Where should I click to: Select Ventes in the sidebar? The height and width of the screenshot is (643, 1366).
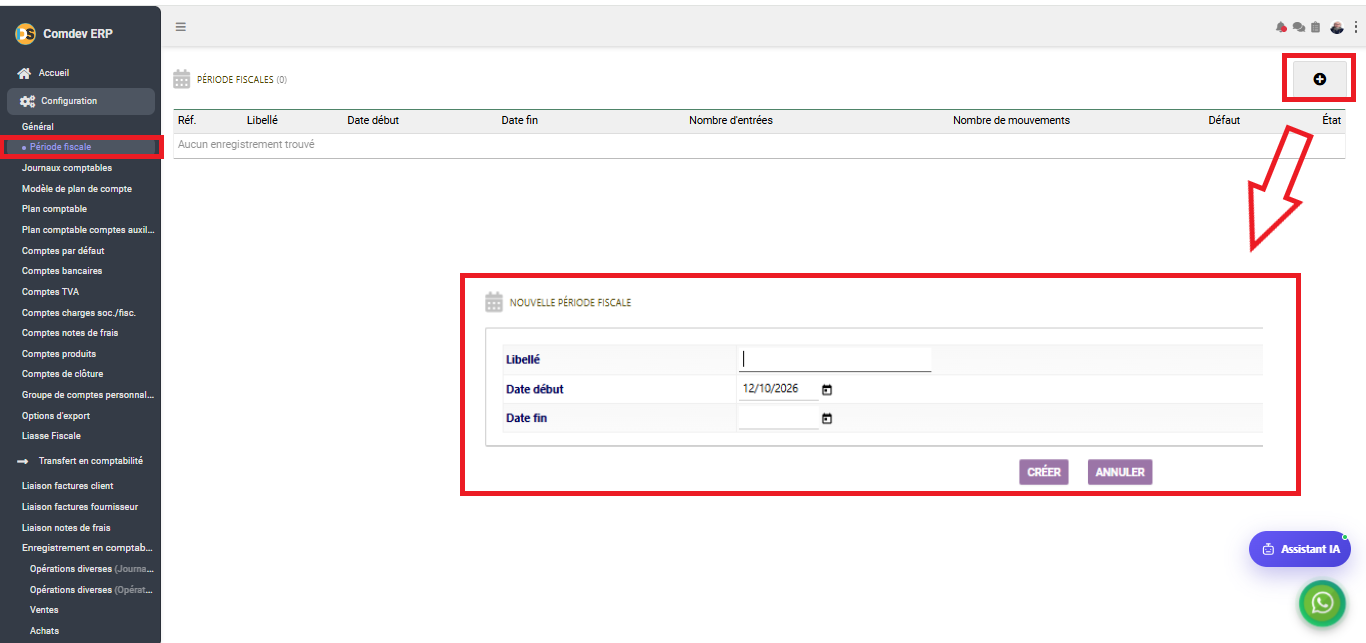point(44,610)
